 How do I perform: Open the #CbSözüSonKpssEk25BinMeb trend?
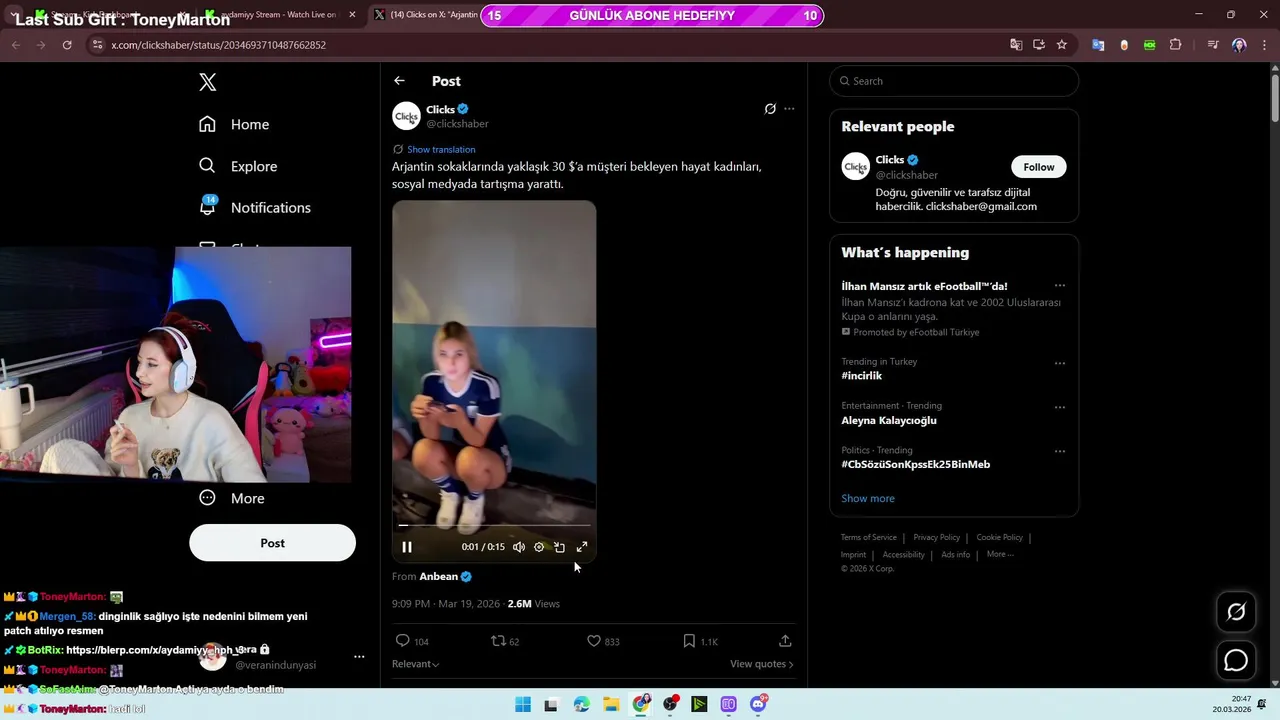click(x=916, y=464)
